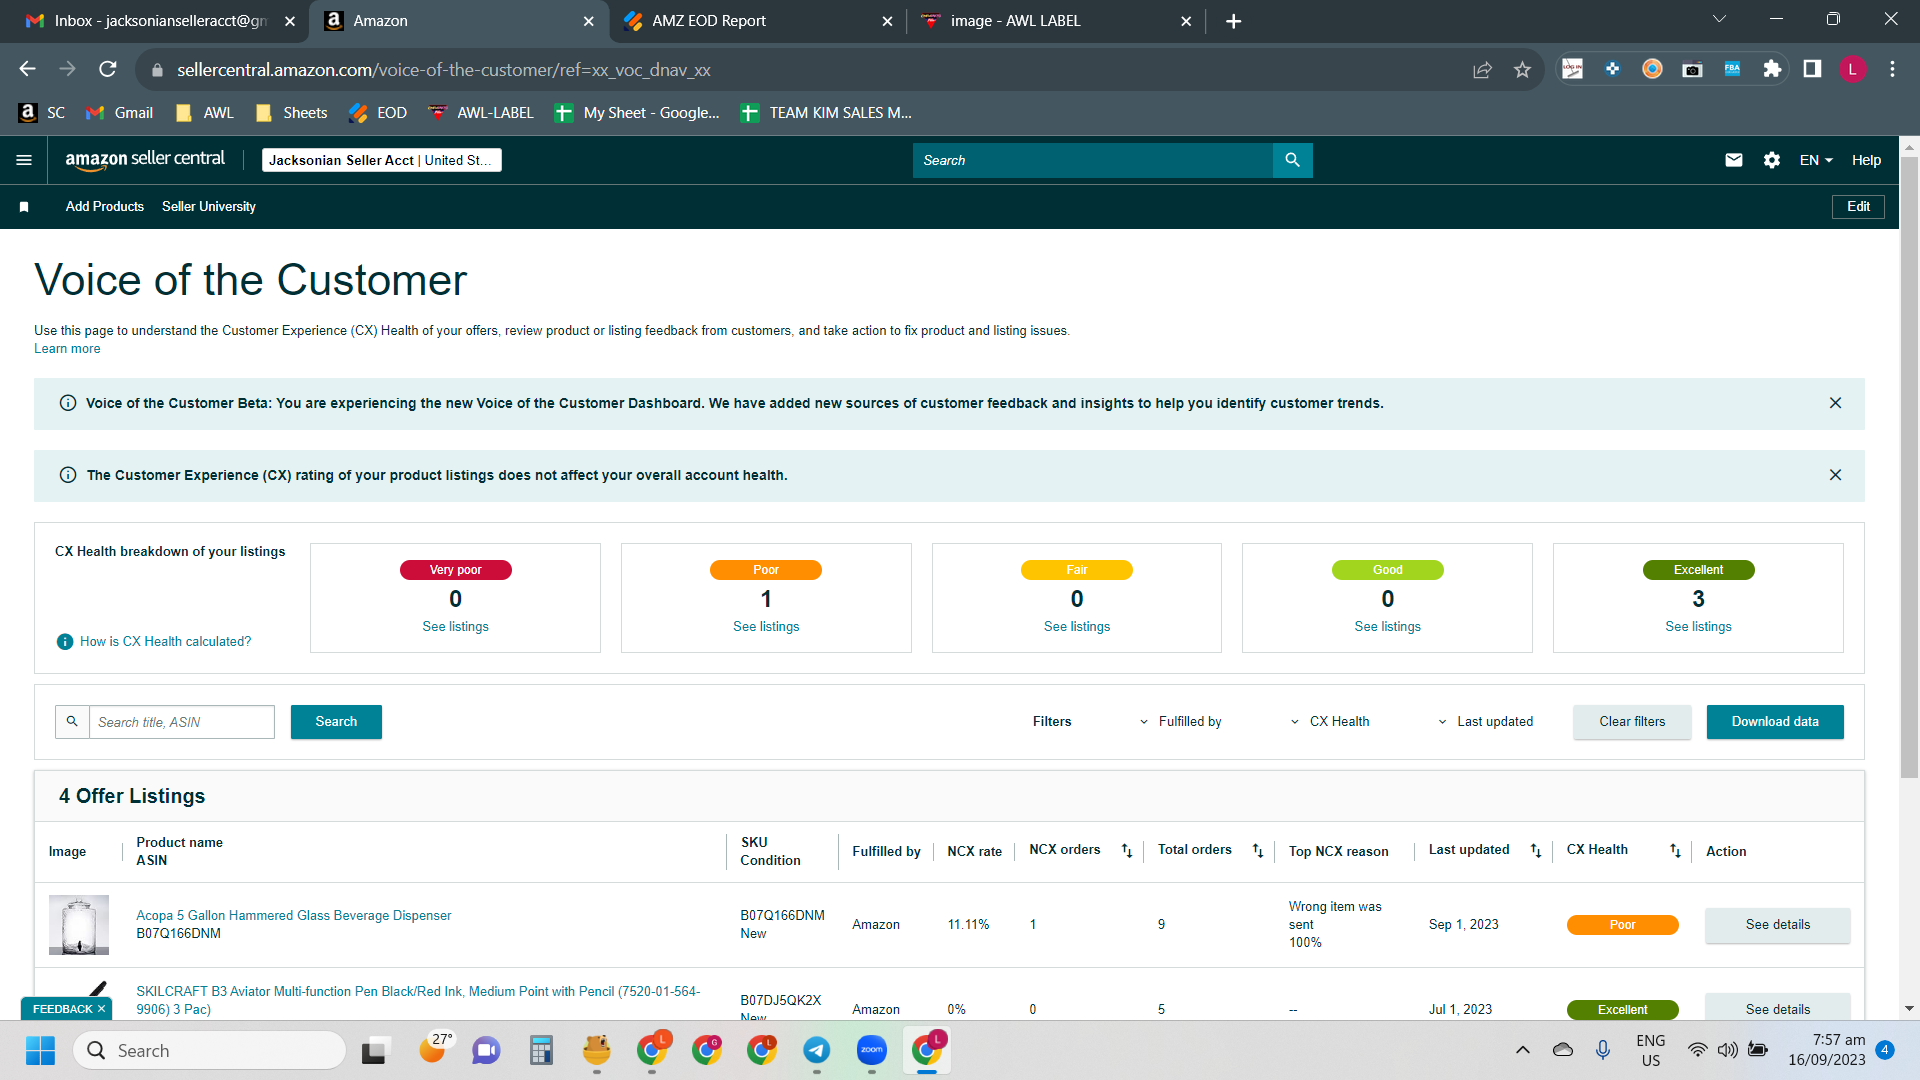Image resolution: width=1920 pixels, height=1080 pixels.
Task: Click How is CX Health calculated link
Action: click(x=165, y=642)
